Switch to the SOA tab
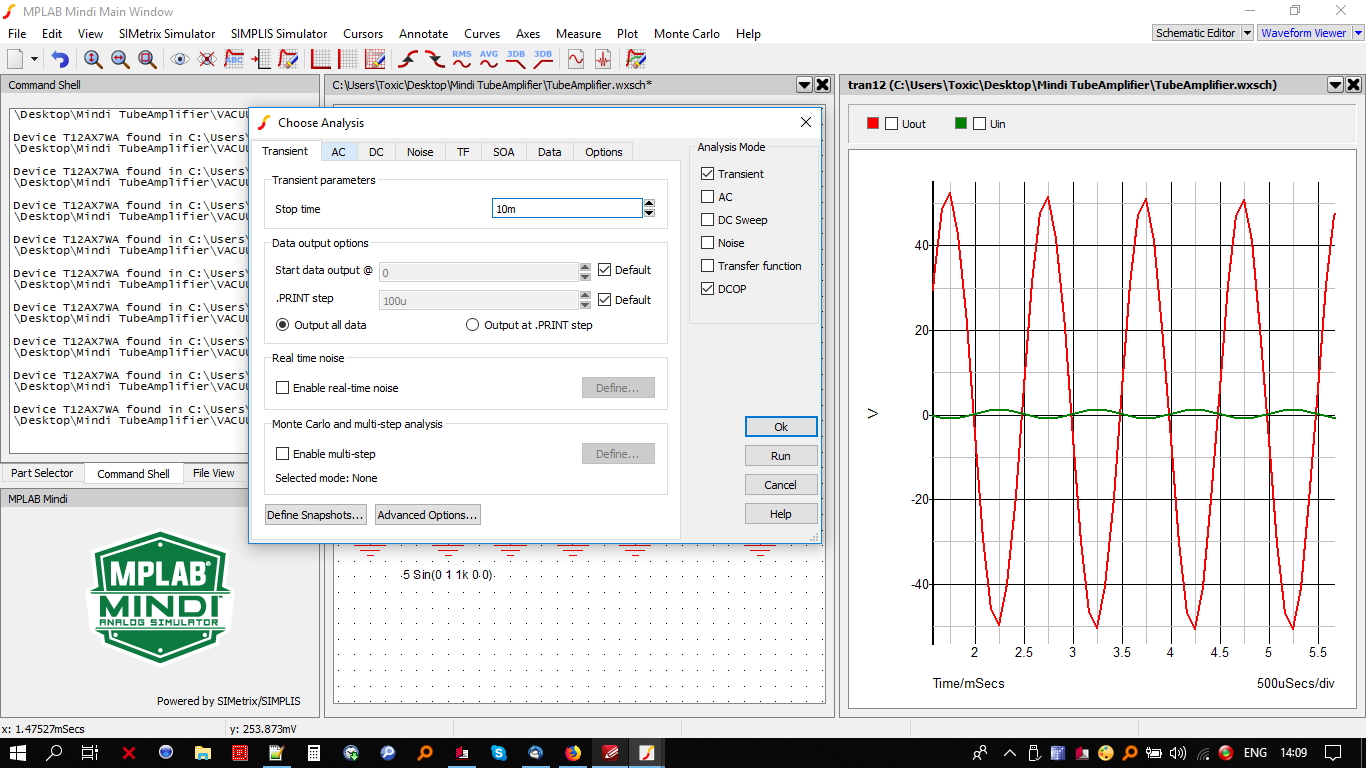Image resolution: width=1366 pixels, height=768 pixels. coord(504,152)
